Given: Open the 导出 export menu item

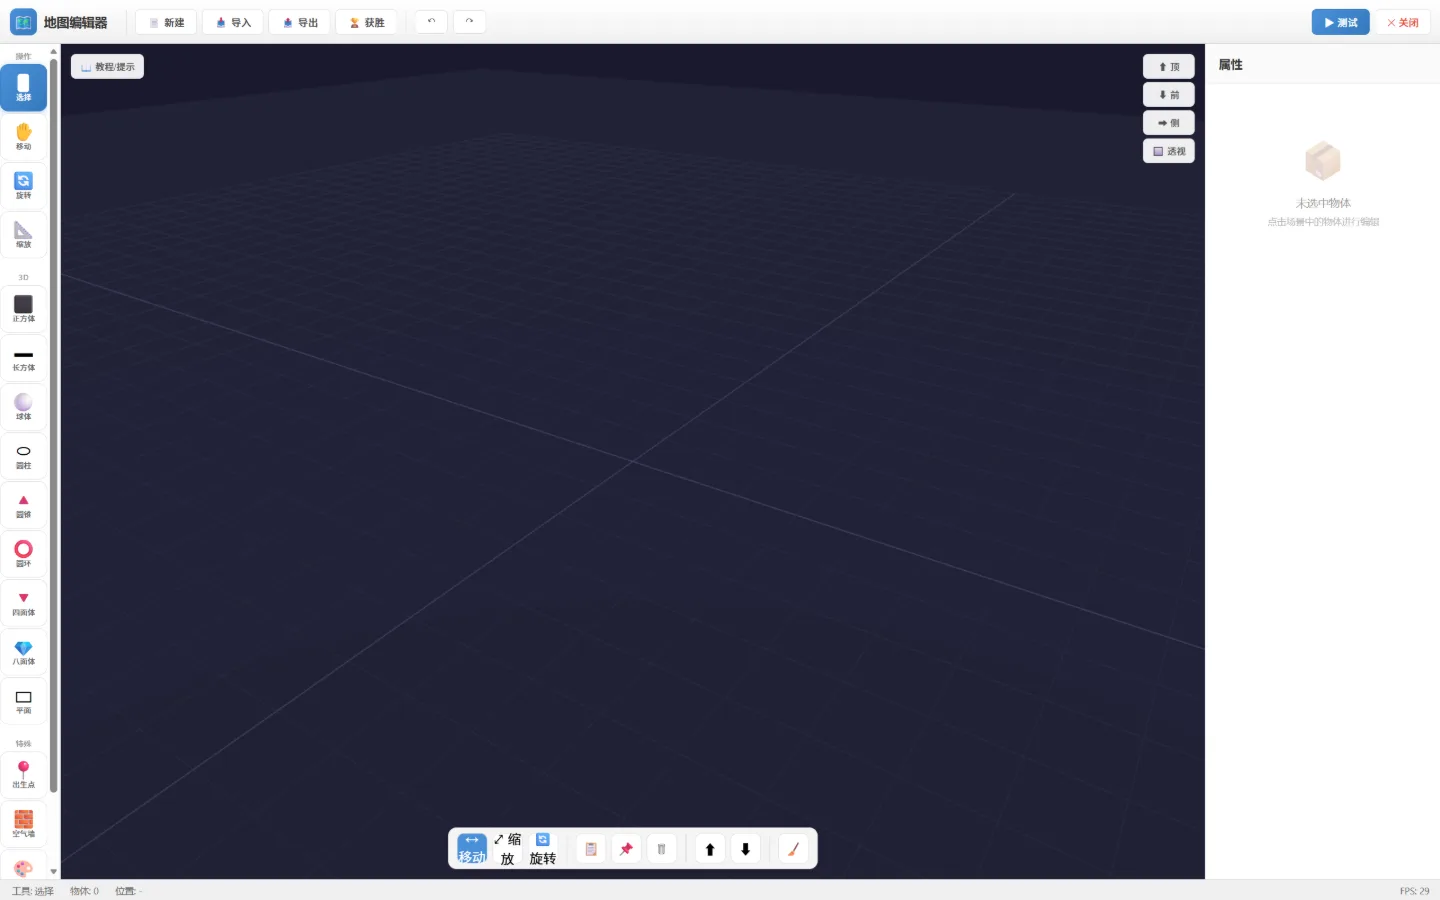Looking at the screenshot, I should (x=300, y=22).
